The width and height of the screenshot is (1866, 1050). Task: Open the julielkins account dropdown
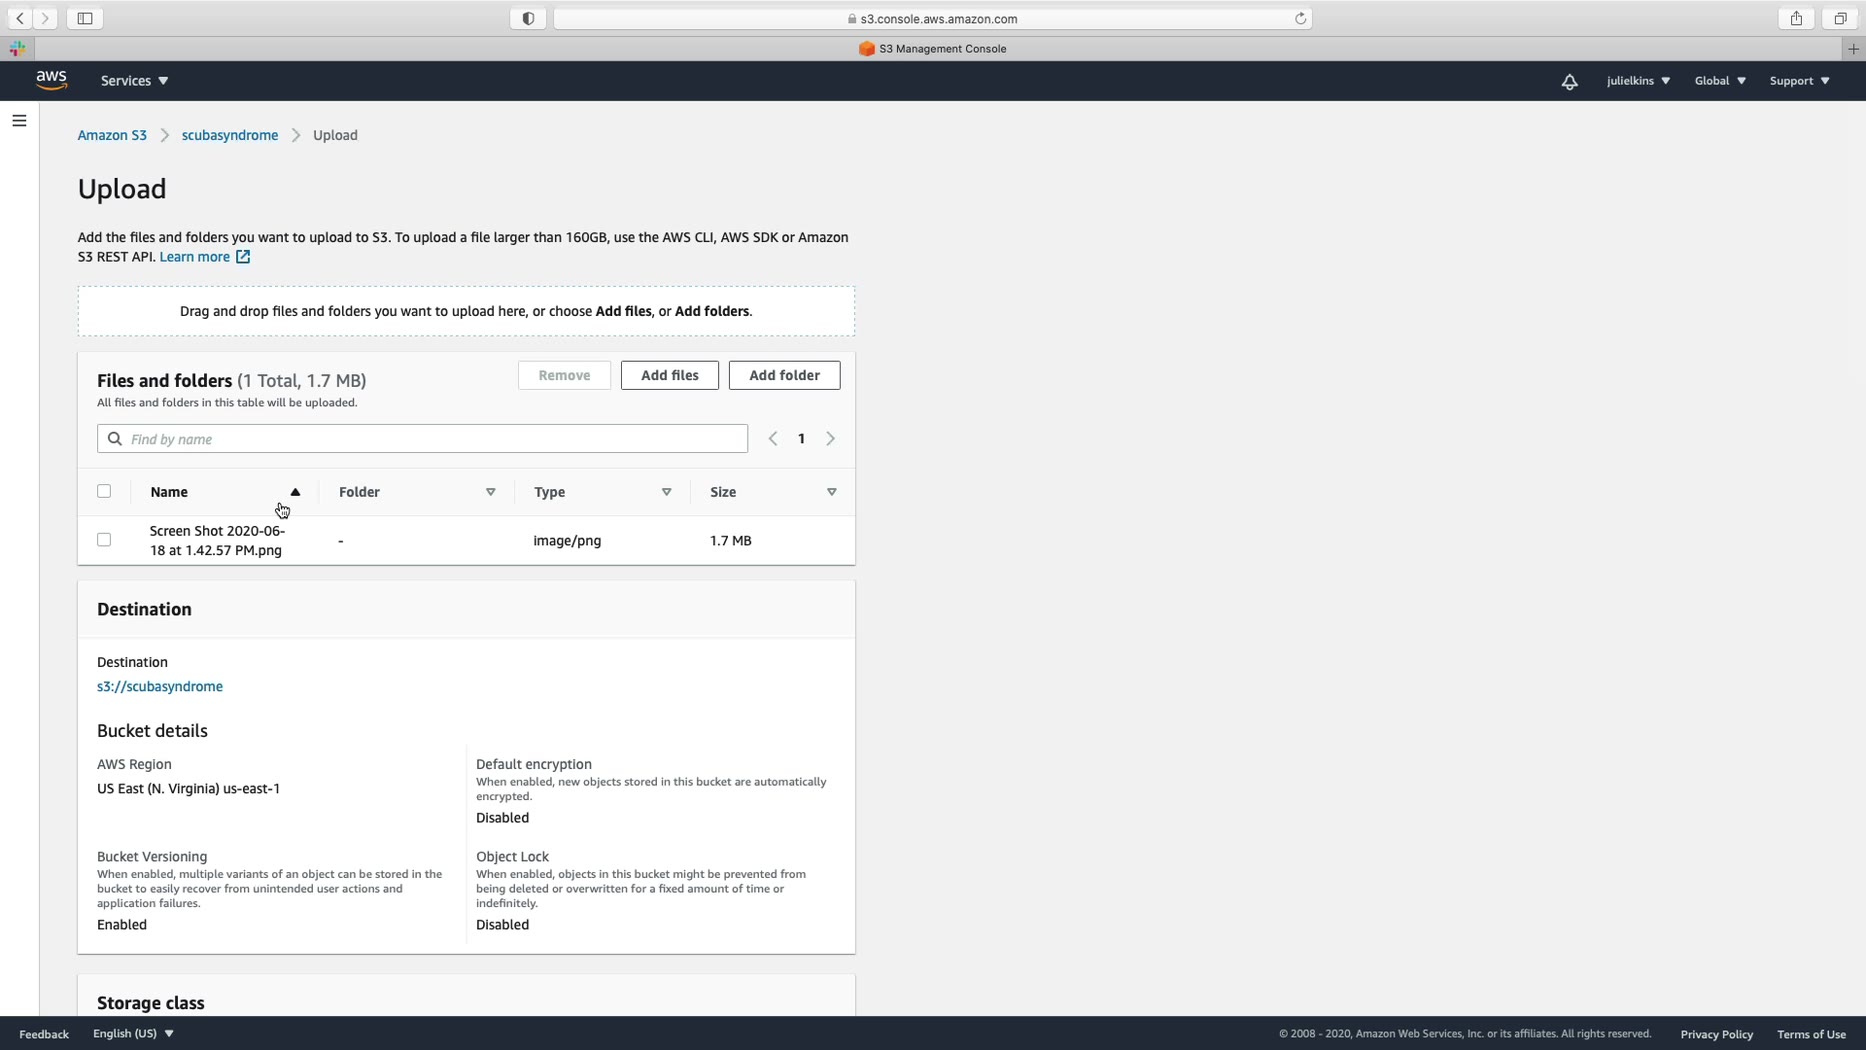click(1638, 81)
